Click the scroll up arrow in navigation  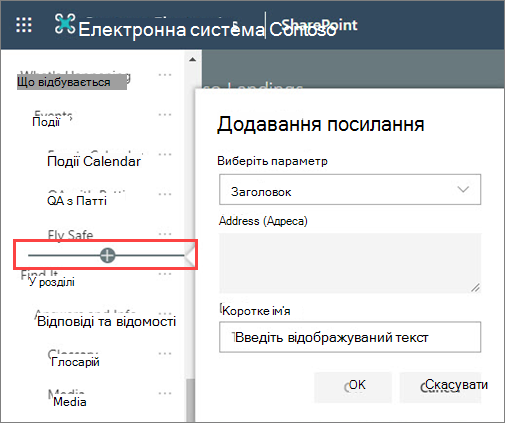click(x=192, y=60)
